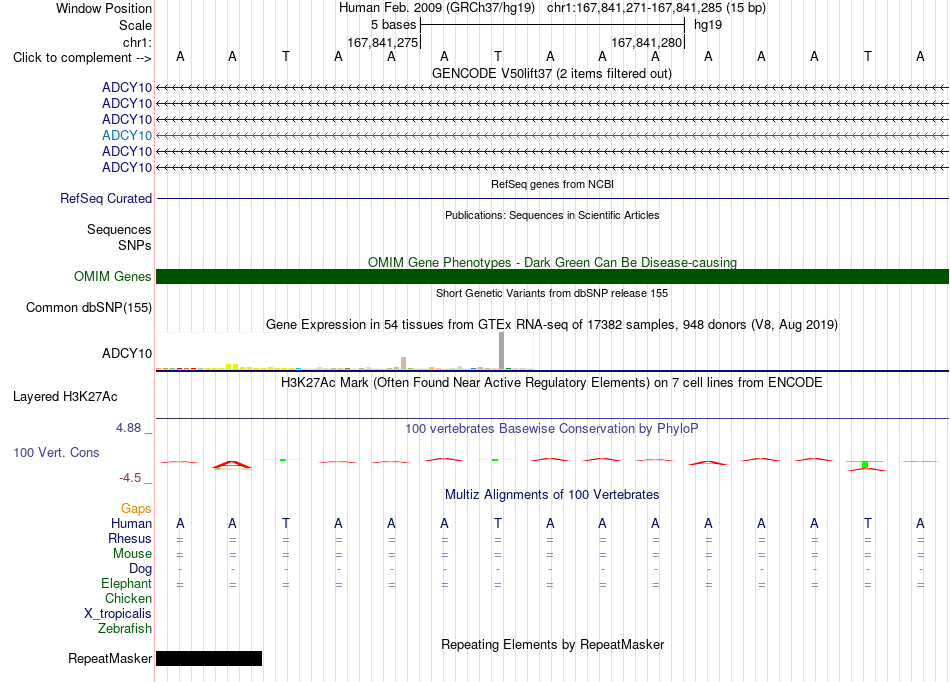Open Multiz Alignments of 100 Vertebrates title
950x682 pixels.
click(552, 495)
